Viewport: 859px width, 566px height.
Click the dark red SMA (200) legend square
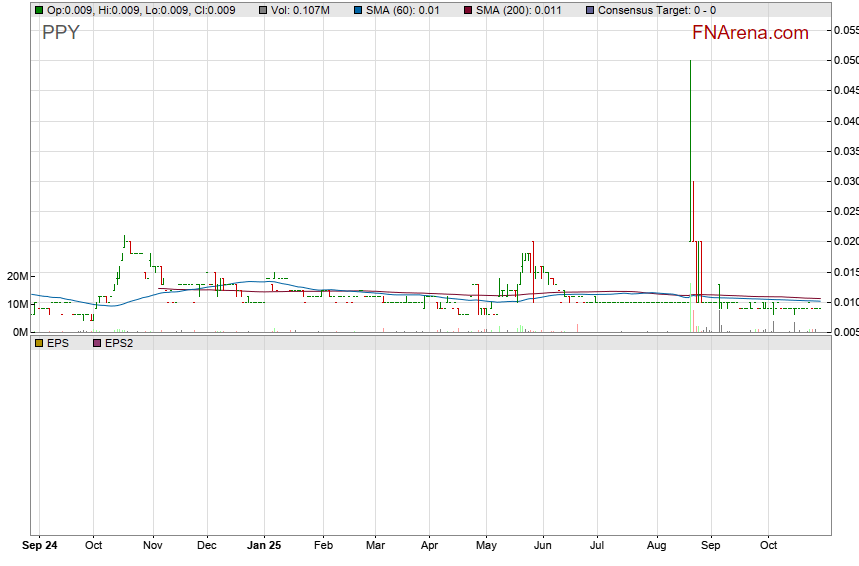(468, 10)
